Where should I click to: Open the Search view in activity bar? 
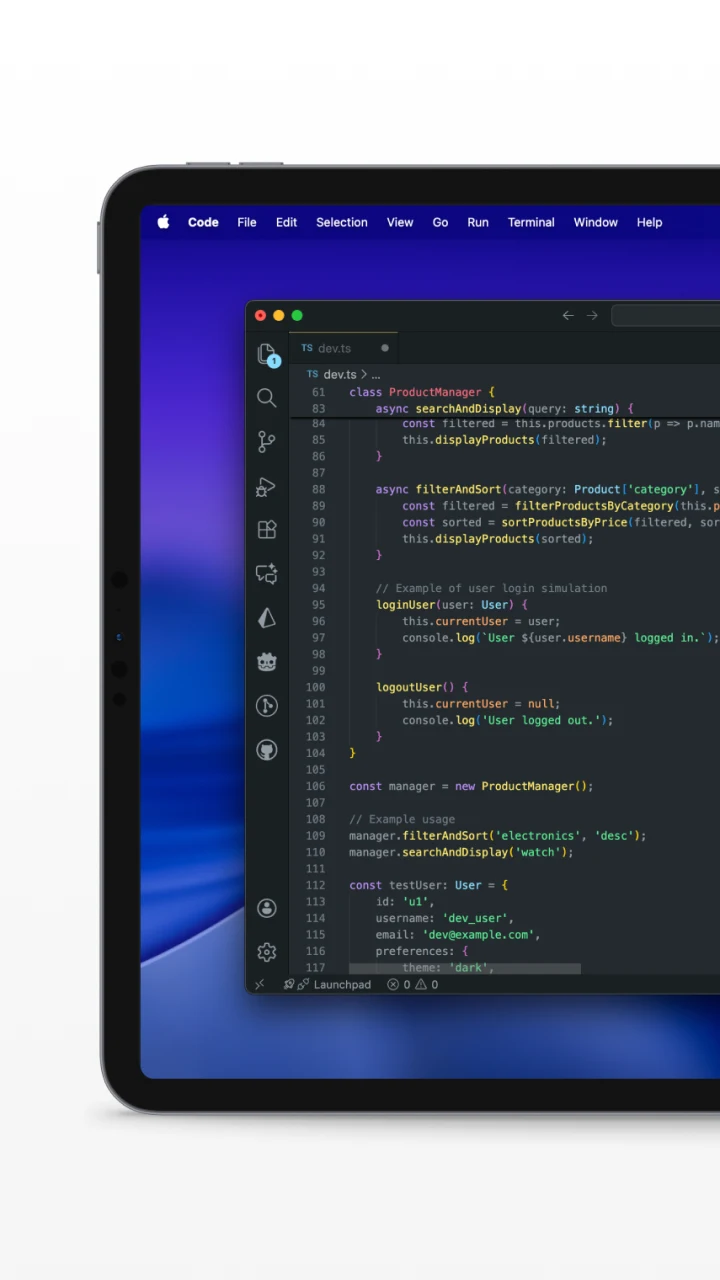click(266, 398)
